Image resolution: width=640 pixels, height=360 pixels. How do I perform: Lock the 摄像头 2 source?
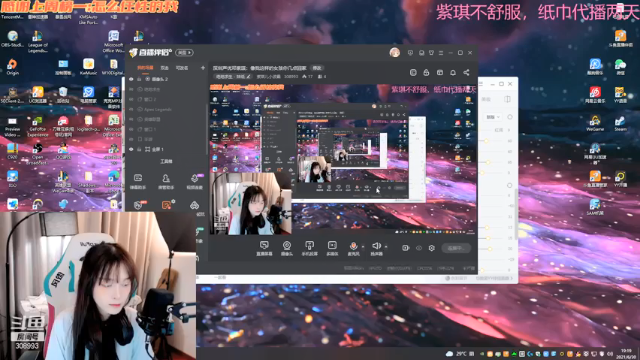click(x=139, y=79)
